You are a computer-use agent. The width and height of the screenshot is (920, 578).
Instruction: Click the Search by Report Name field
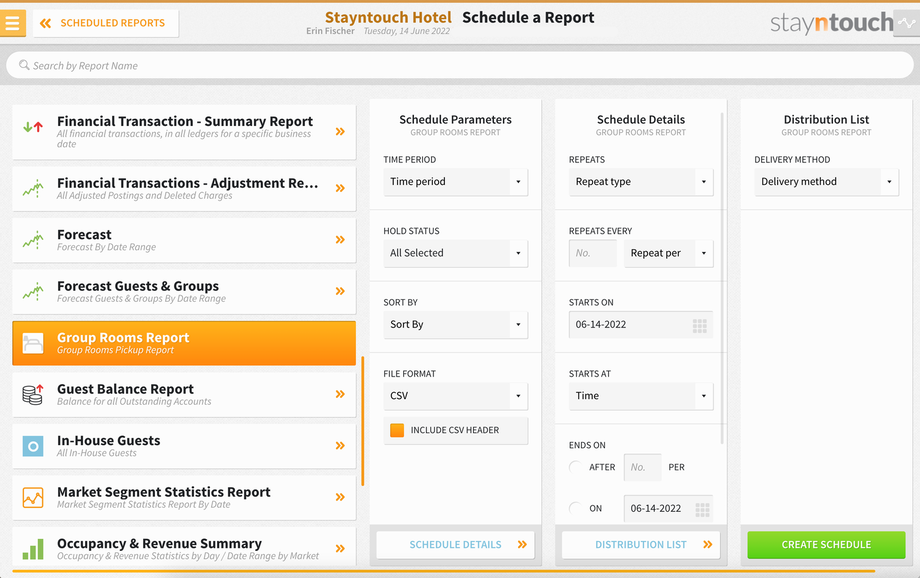click(x=460, y=65)
